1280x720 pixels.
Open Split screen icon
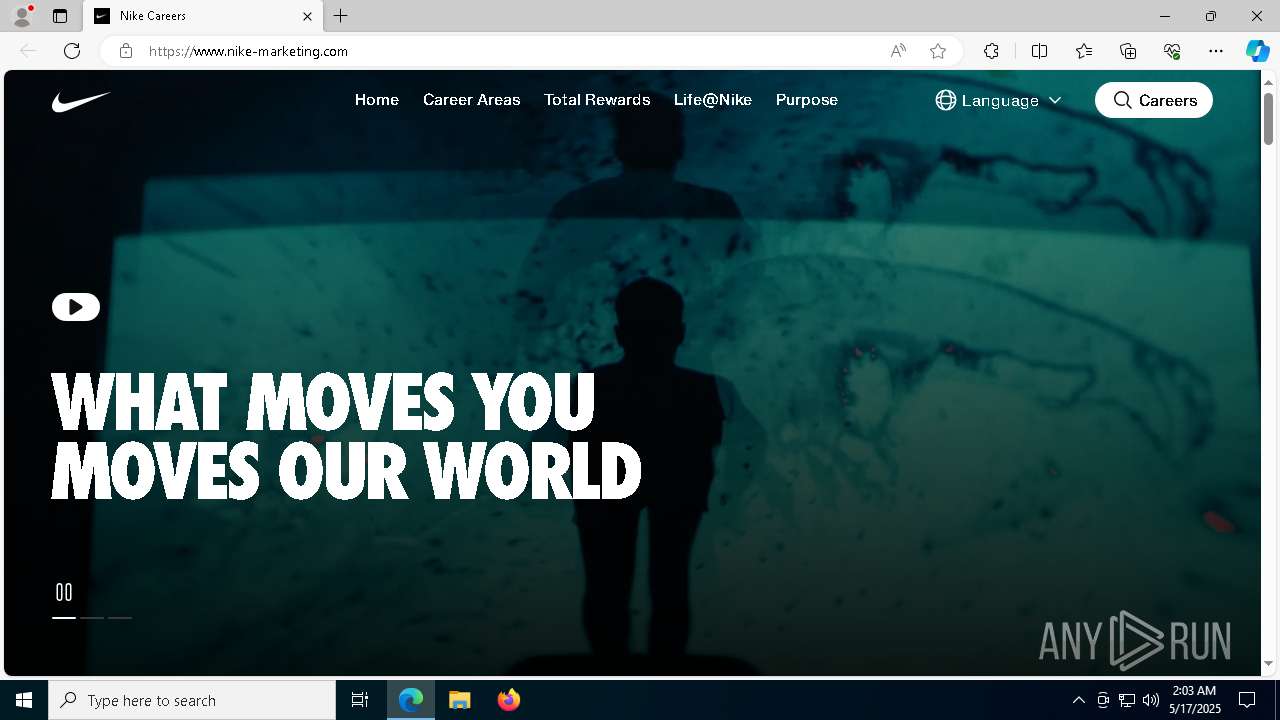point(1039,51)
